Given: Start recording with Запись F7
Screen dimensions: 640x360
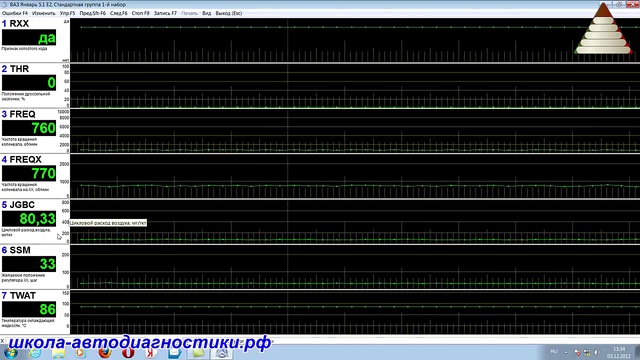Looking at the screenshot, I should tap(165, 13).
